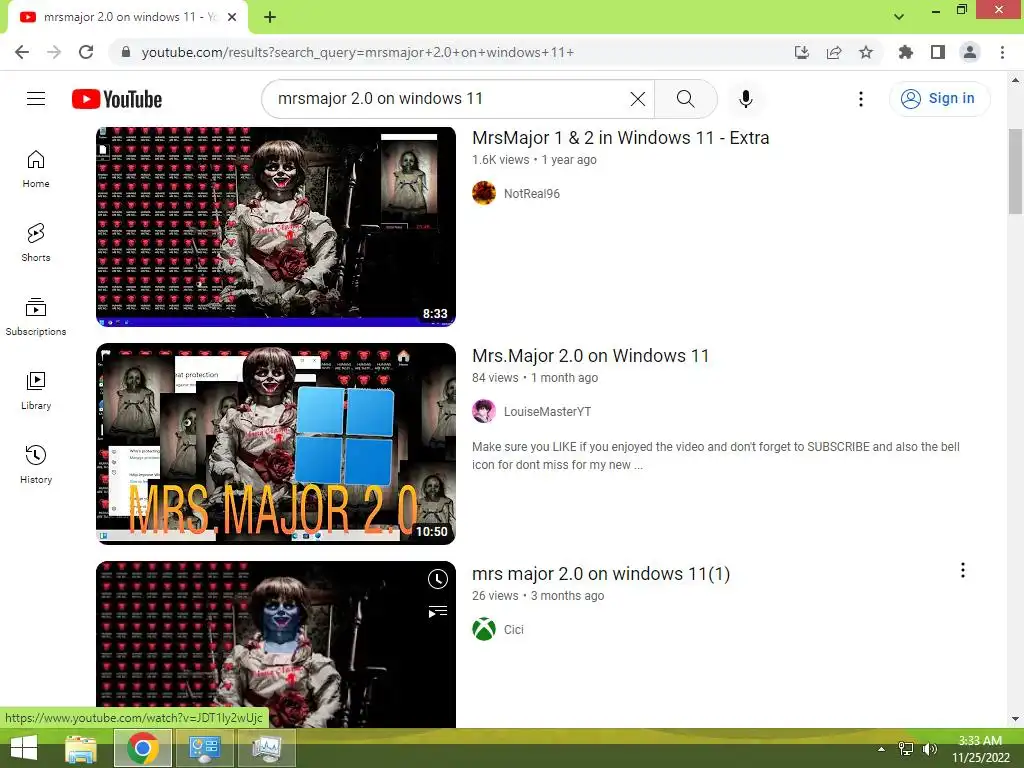This screenshot has width=1024, height=768.
Task: Open volume control in system tray
Action: click(x=929, y=749)
